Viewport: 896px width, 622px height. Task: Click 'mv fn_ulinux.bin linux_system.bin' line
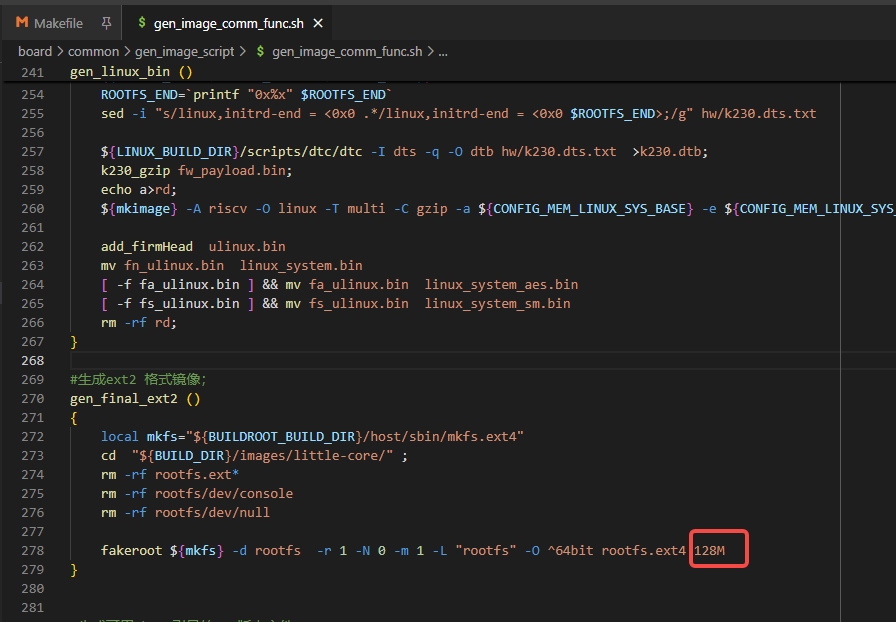[231, 266]
